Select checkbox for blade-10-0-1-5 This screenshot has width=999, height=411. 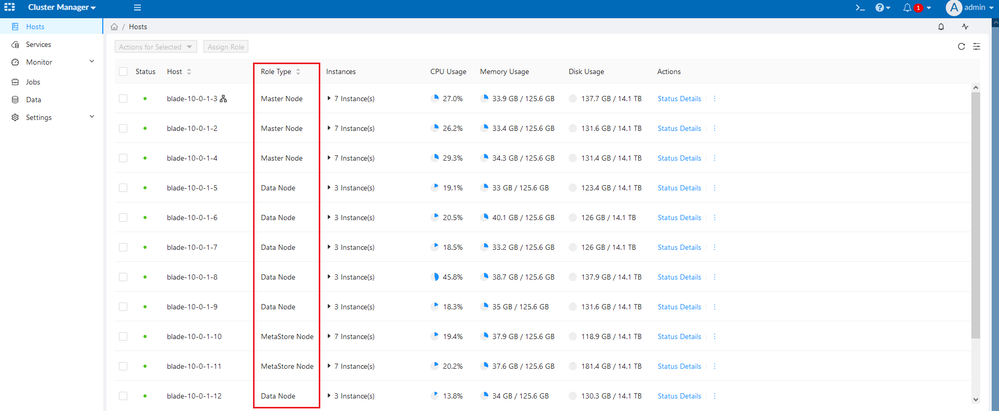tap(123, 188)
